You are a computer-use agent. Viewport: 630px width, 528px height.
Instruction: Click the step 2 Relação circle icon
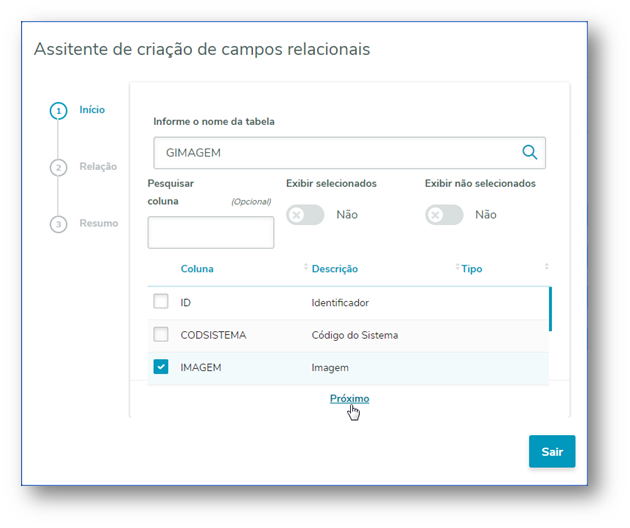[x=59, y=167]
